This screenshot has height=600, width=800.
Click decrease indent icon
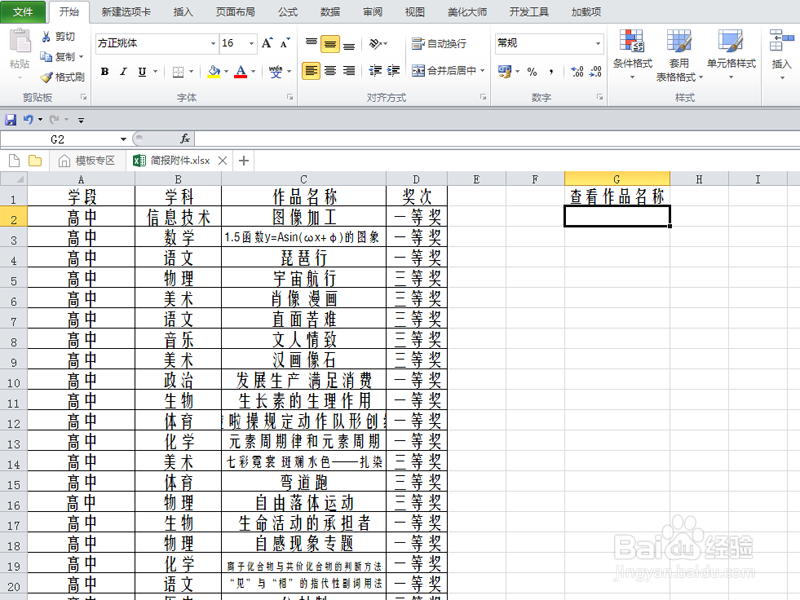tap(375, 71)
